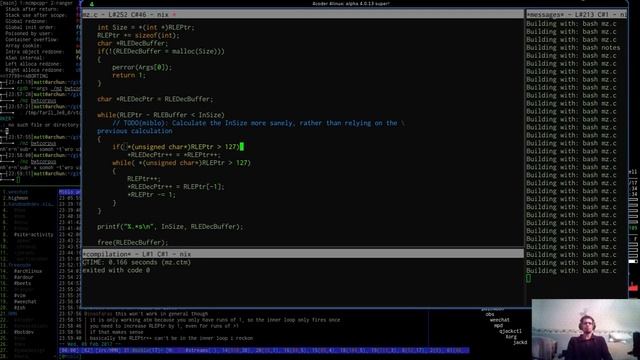The image size is (640, 360).
Task: Click '*RLEDecPtr++ = *RLEPtr++;' line
Action: 174,155
